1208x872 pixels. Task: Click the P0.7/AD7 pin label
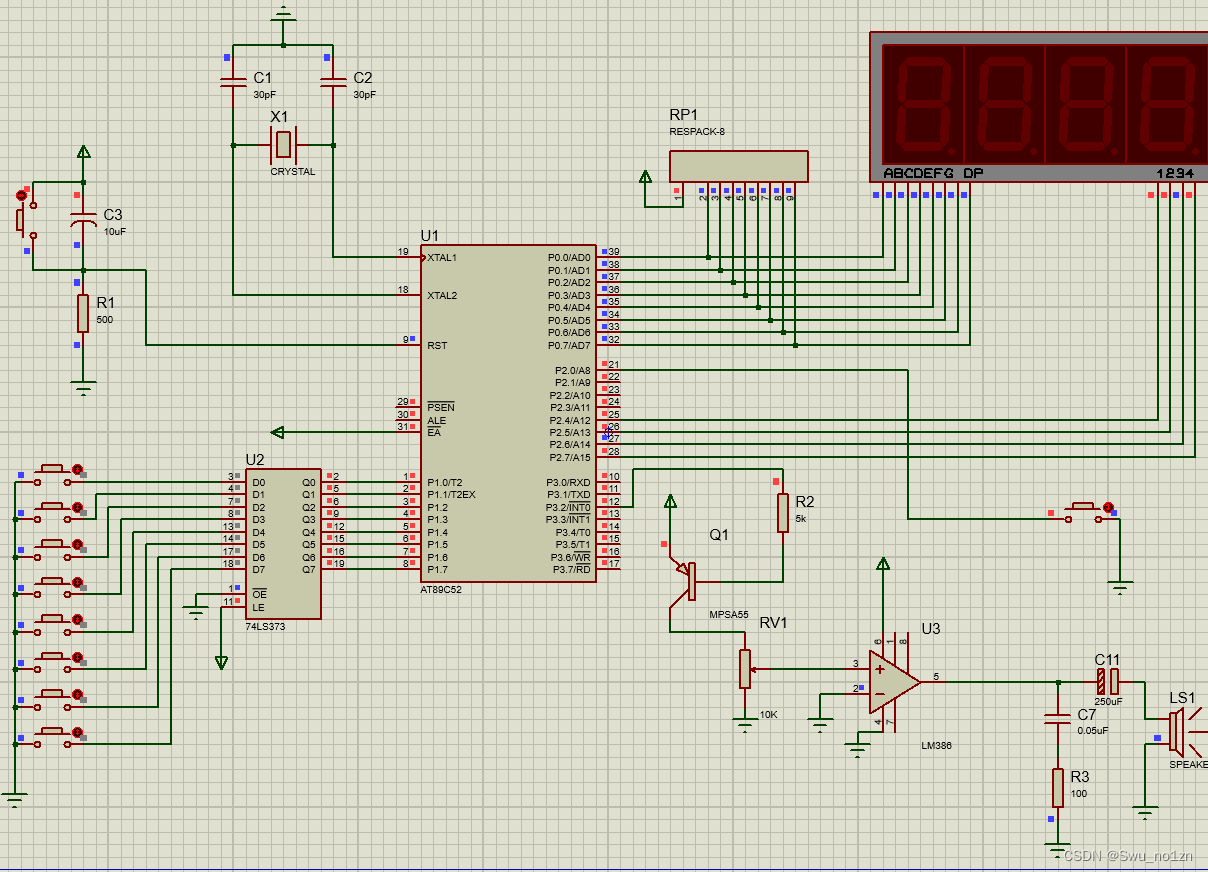tap(569, 345)
